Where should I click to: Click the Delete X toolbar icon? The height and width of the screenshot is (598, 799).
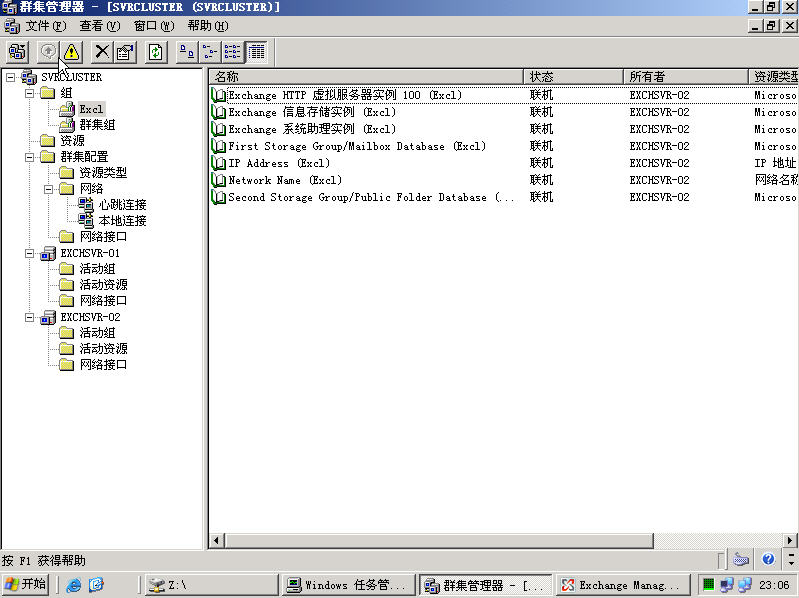click(102, 52)
